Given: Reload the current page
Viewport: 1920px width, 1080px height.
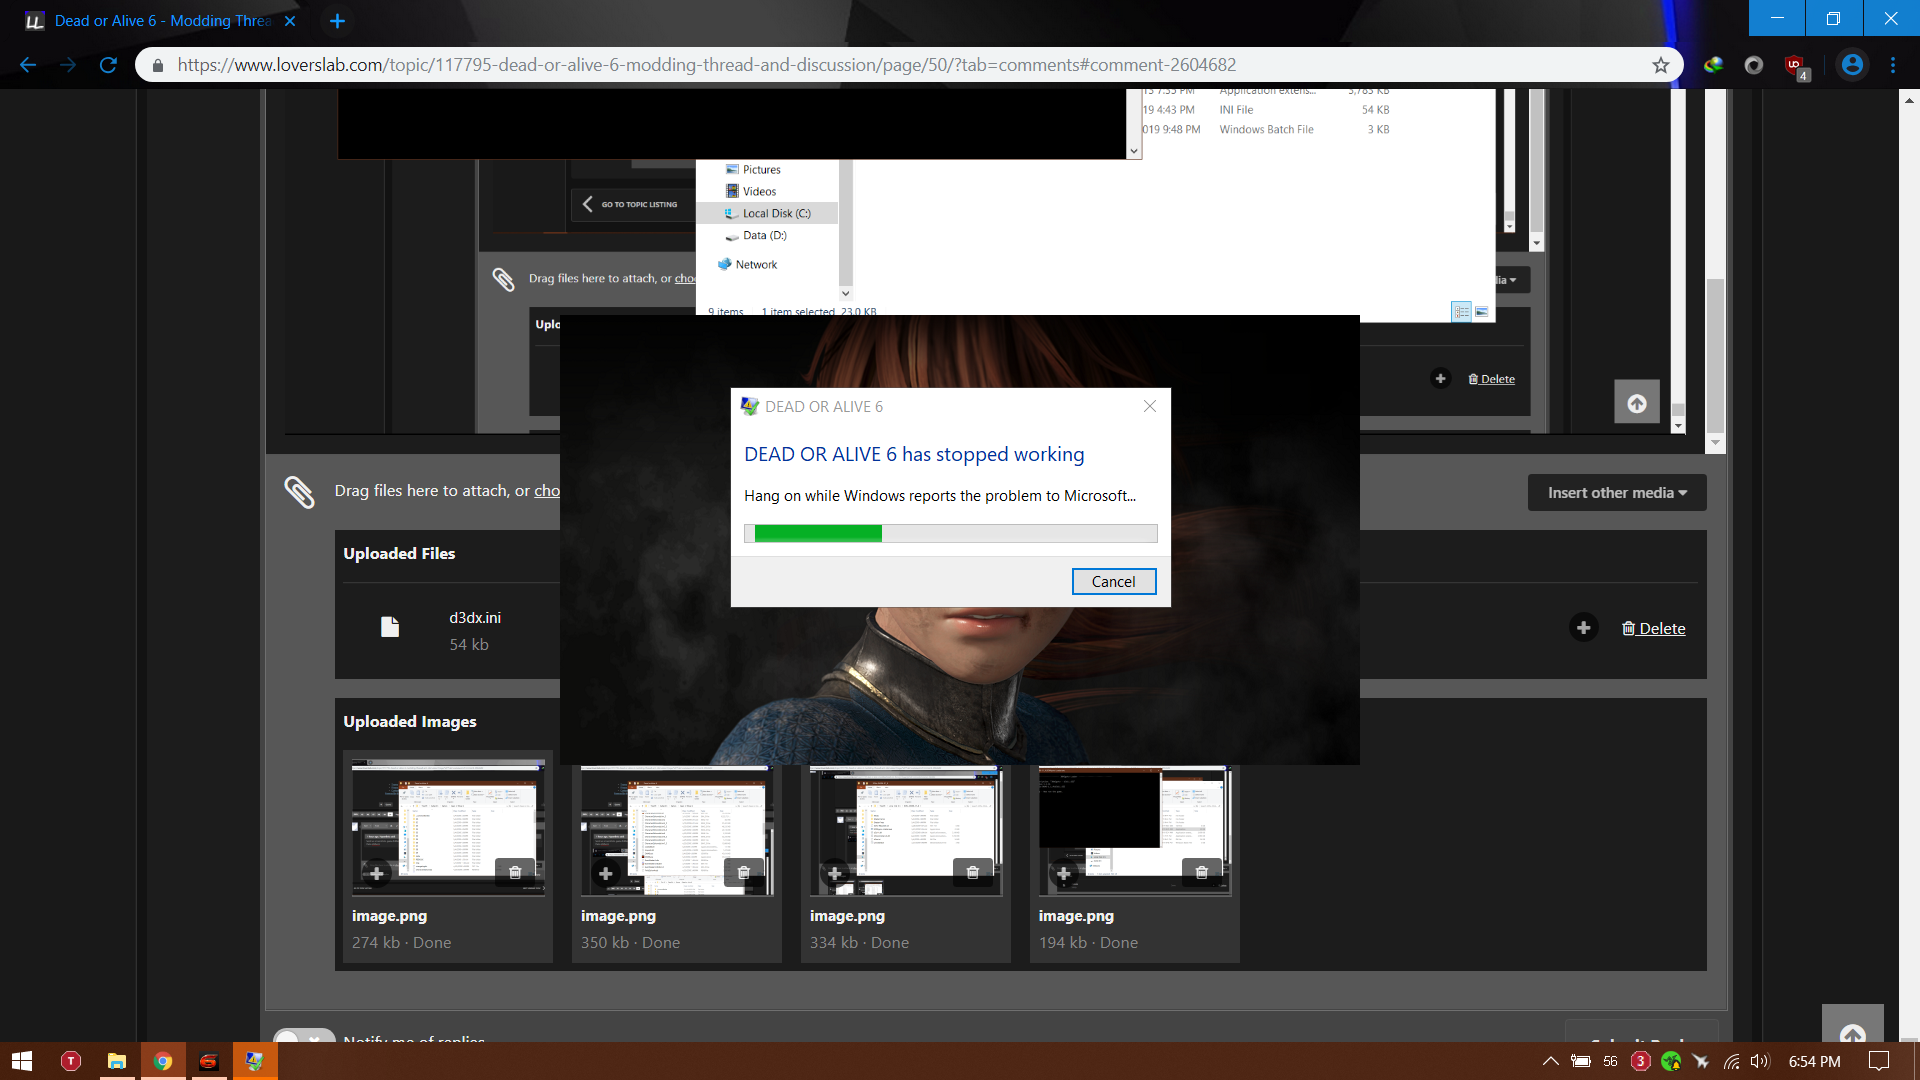Looking at the screenshot, I should [108, 65].
